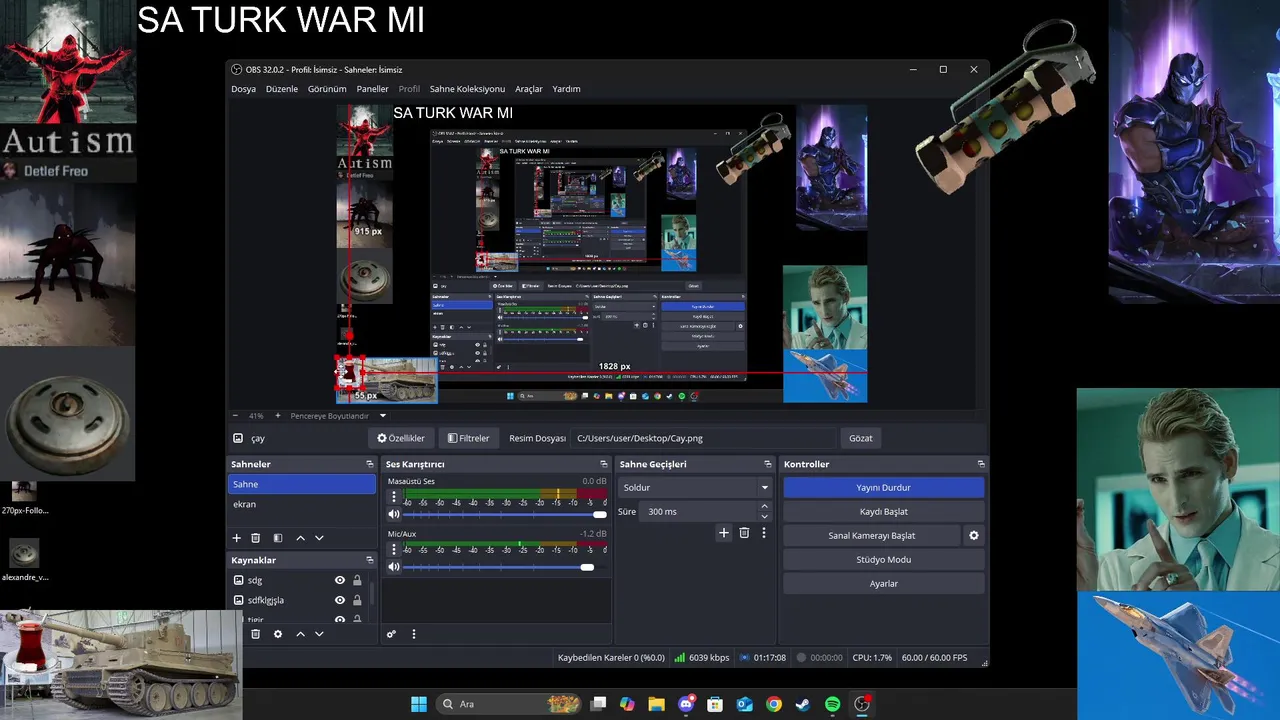The width and height of the screenshot is (1280, 720).
Task: Click Sanal Kamerayı Başlat button
Action: click(x=872, y=536)
